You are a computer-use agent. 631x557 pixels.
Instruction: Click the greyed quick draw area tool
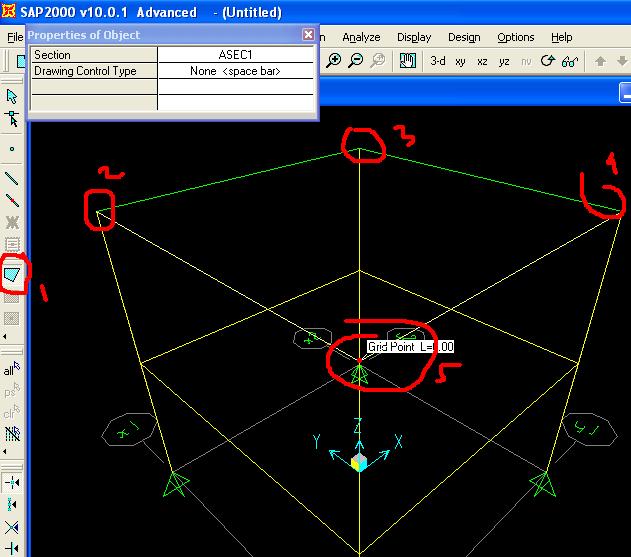(12, 318)
